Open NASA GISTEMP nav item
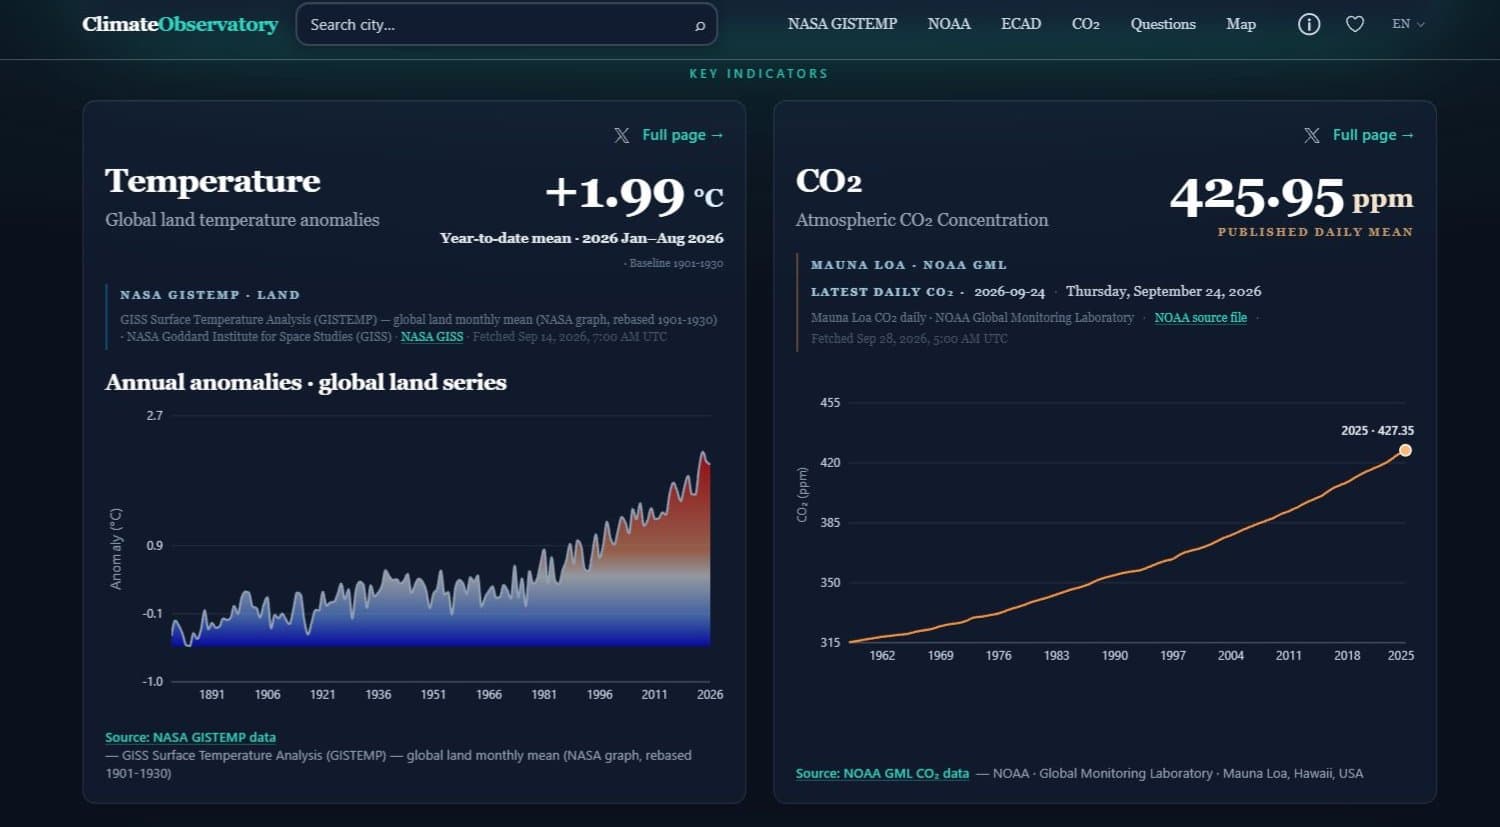 click(x=842, y=24)
